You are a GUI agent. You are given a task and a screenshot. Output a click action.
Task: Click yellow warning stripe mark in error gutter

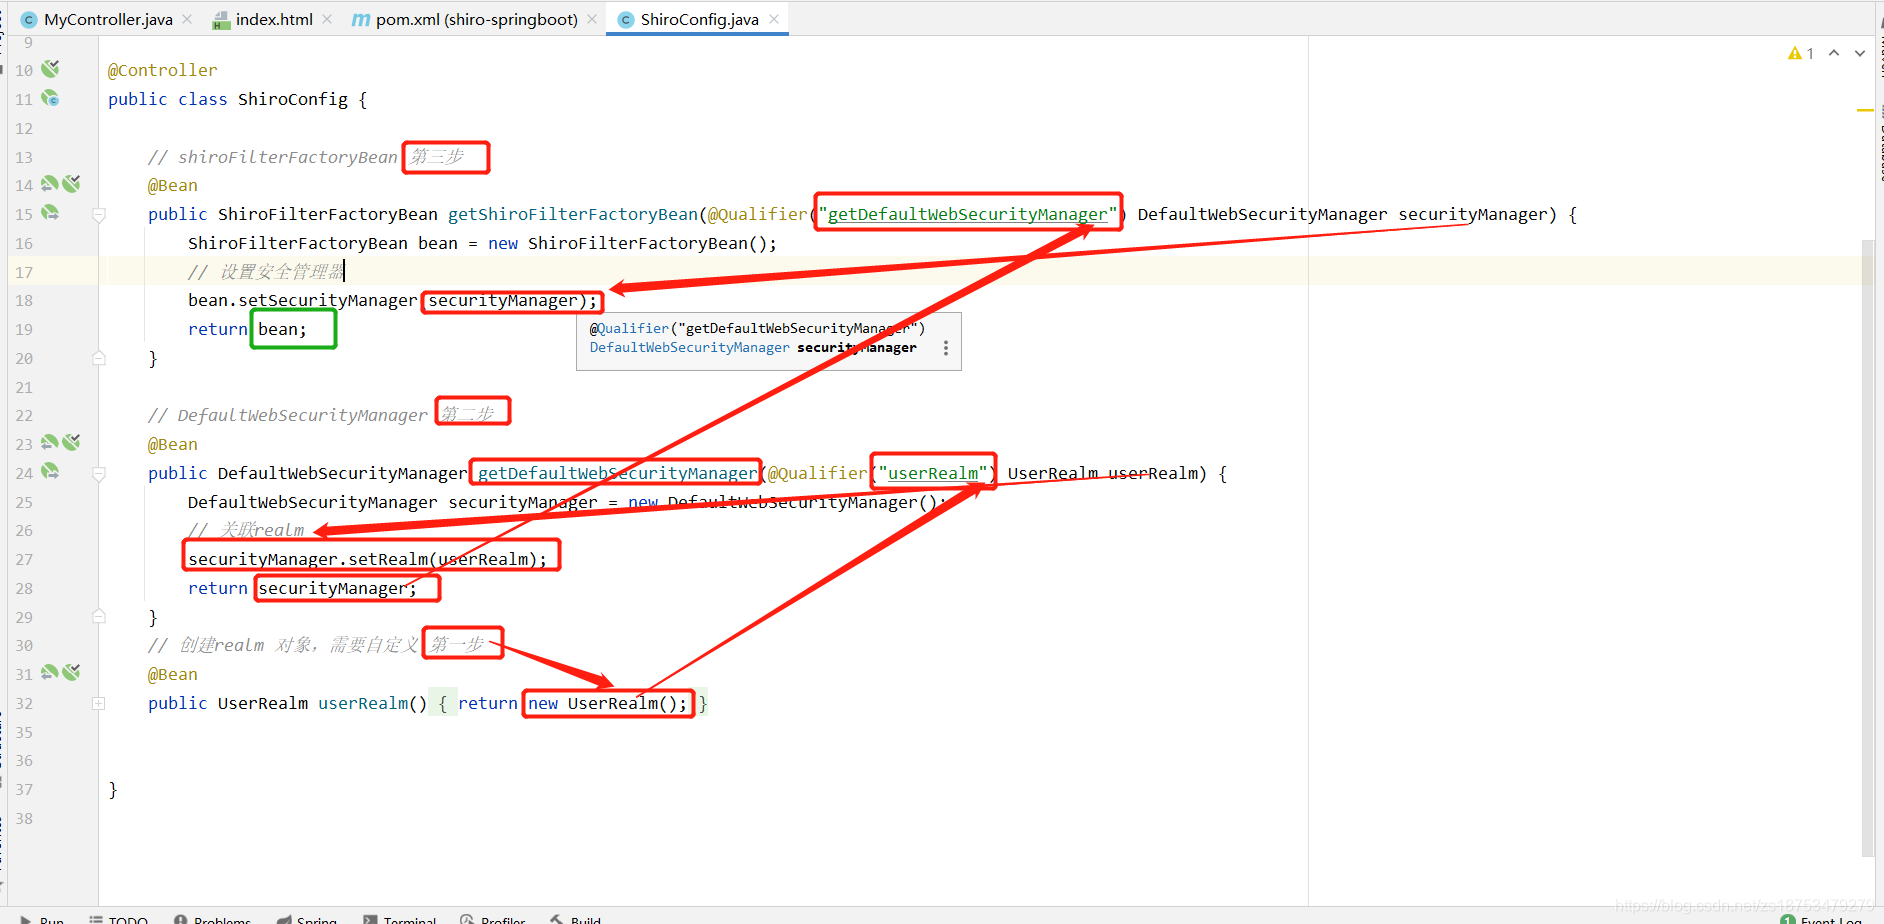click(1865, 110)
